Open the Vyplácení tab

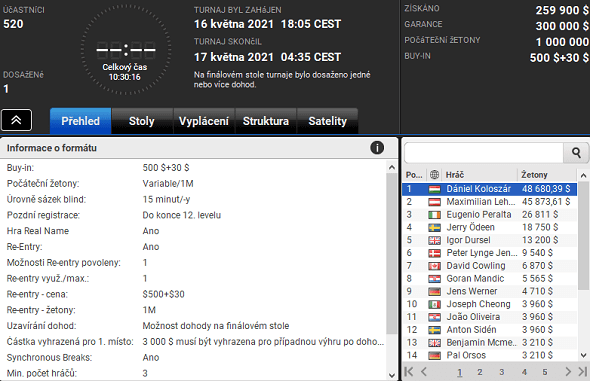click(204, 121)
